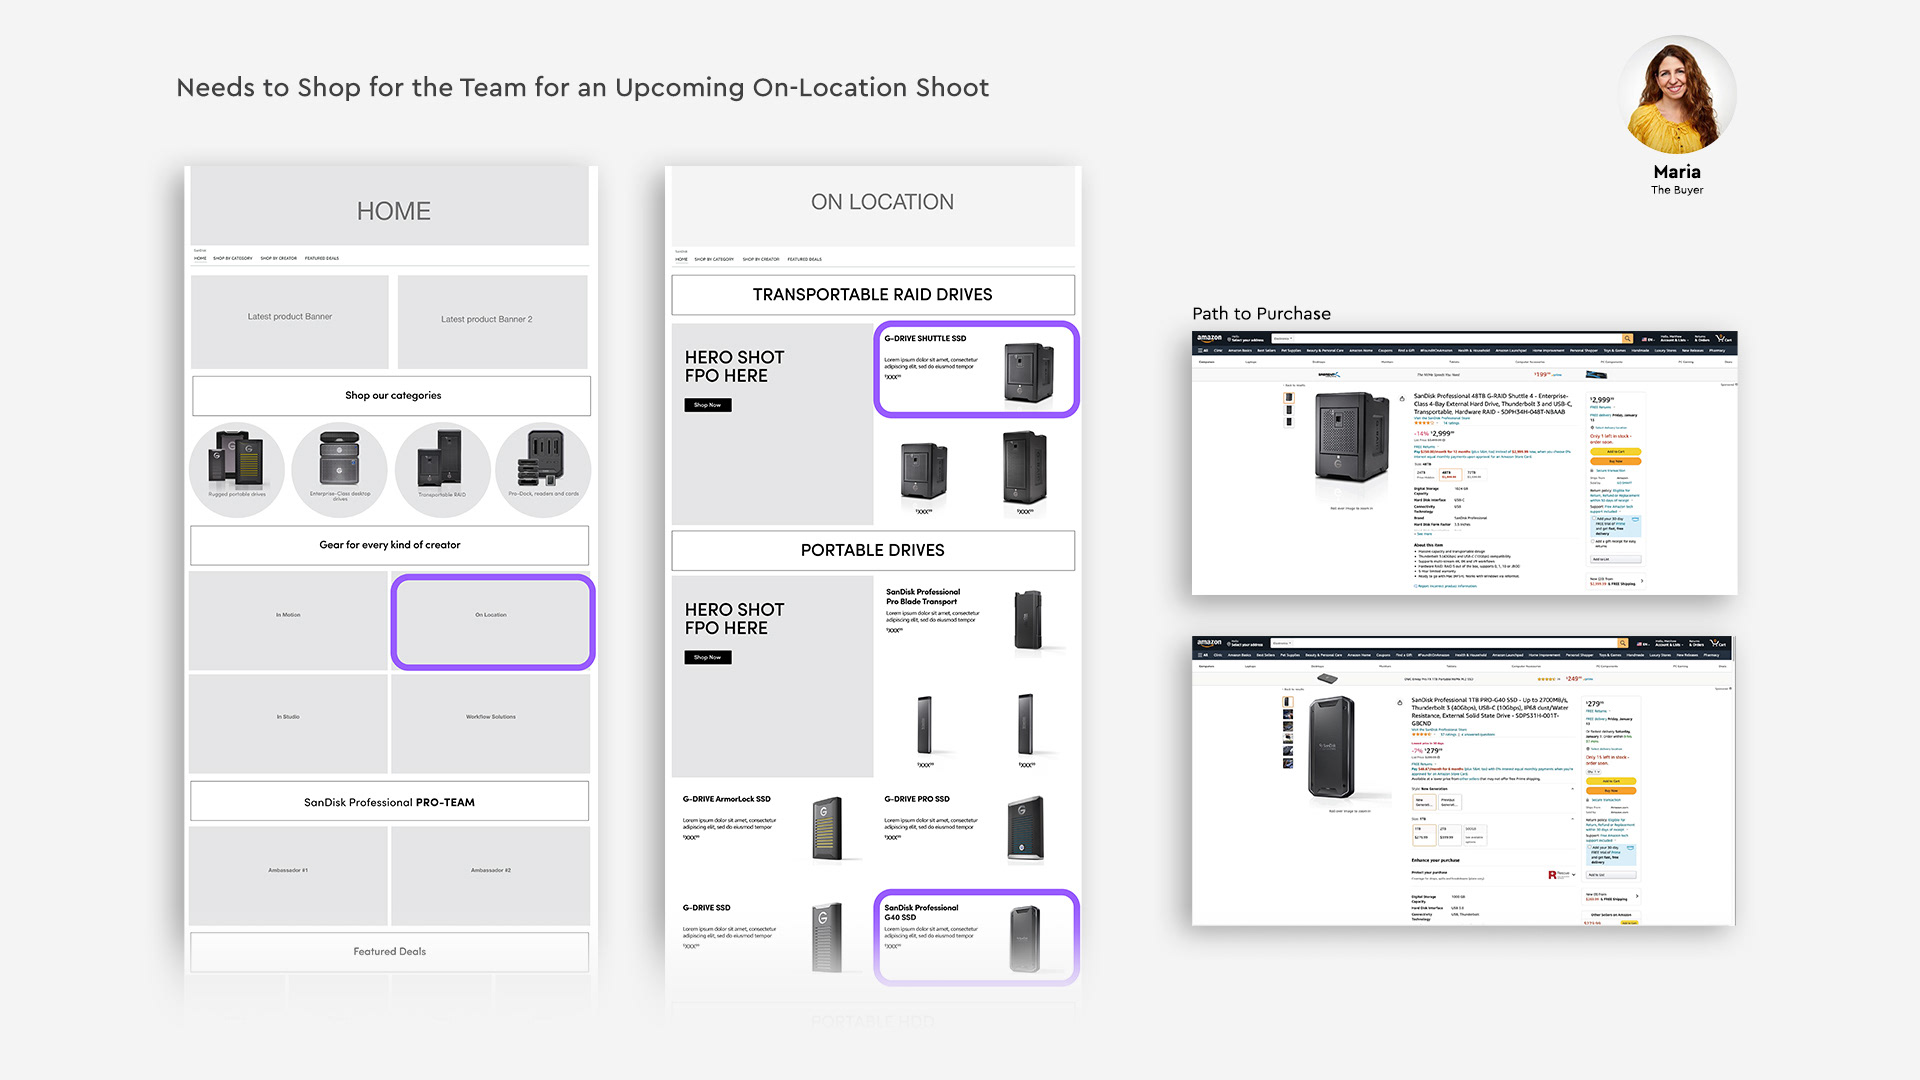Open the In Studio creator tile
Screen dimensions: 1920x1080
coord(288,723)
